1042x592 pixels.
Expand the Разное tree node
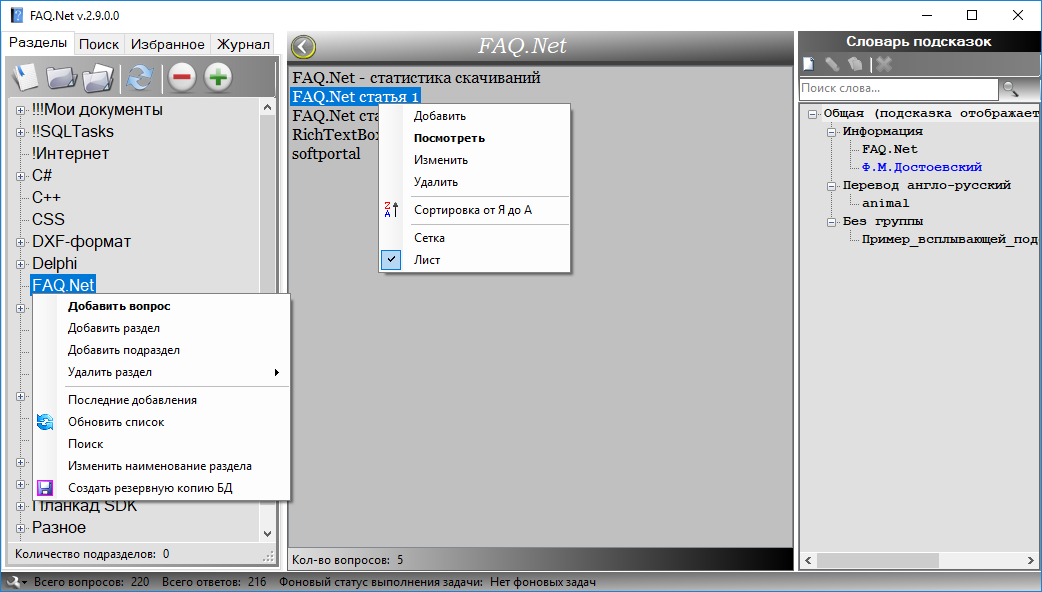pyautogui.click(x=21, y=528)
